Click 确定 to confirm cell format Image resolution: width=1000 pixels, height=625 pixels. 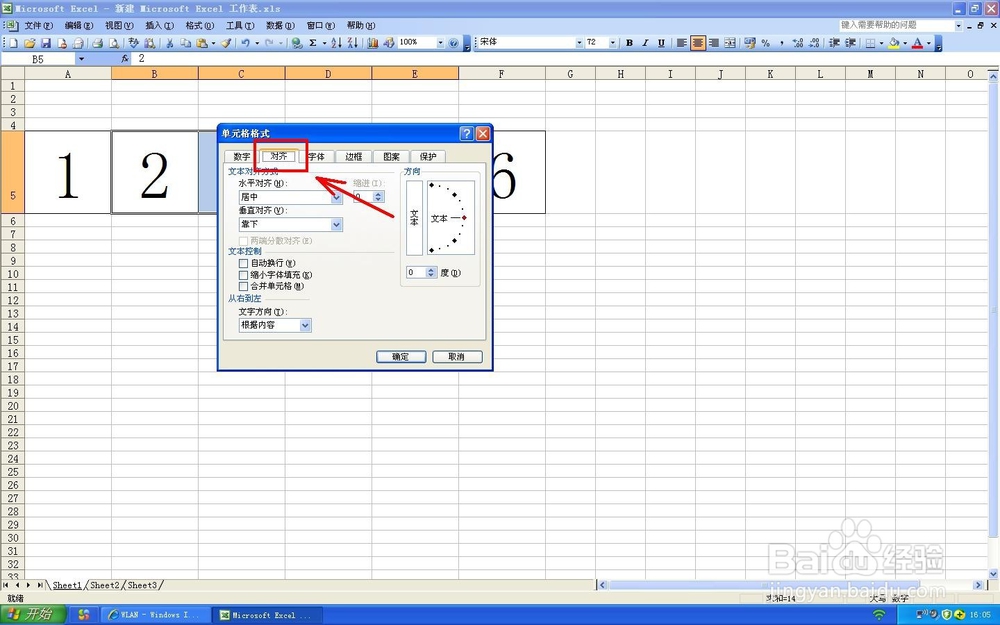point(401,357)
